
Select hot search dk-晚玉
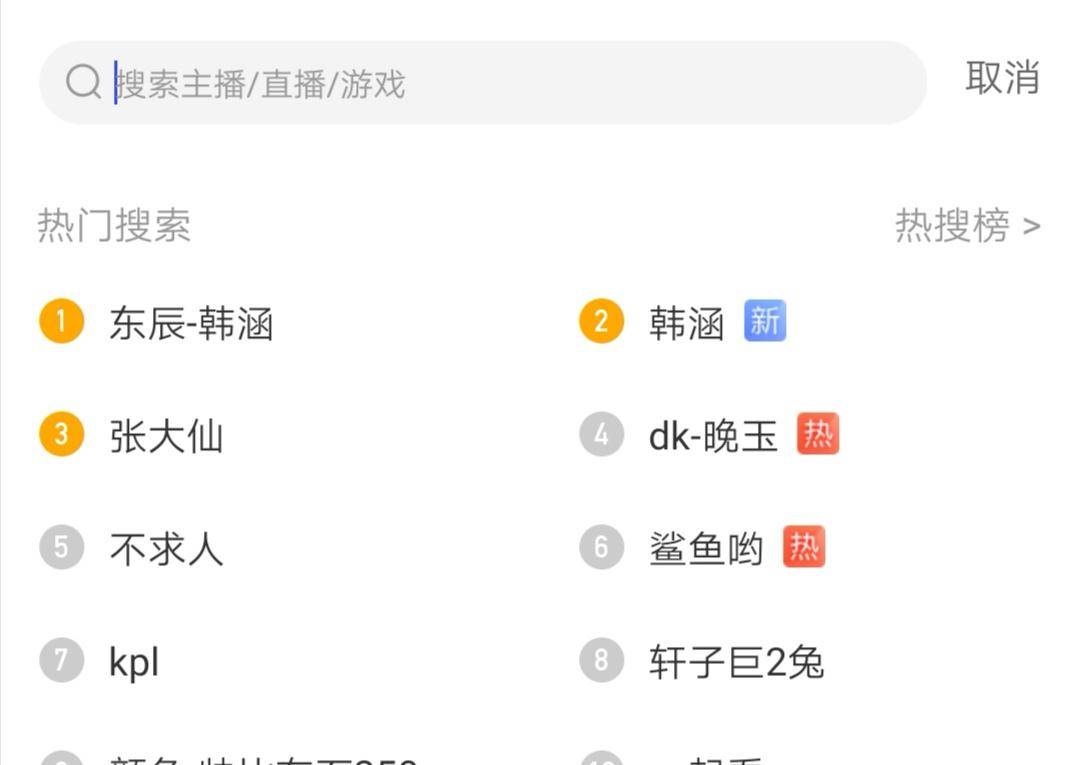click(713, 437)
